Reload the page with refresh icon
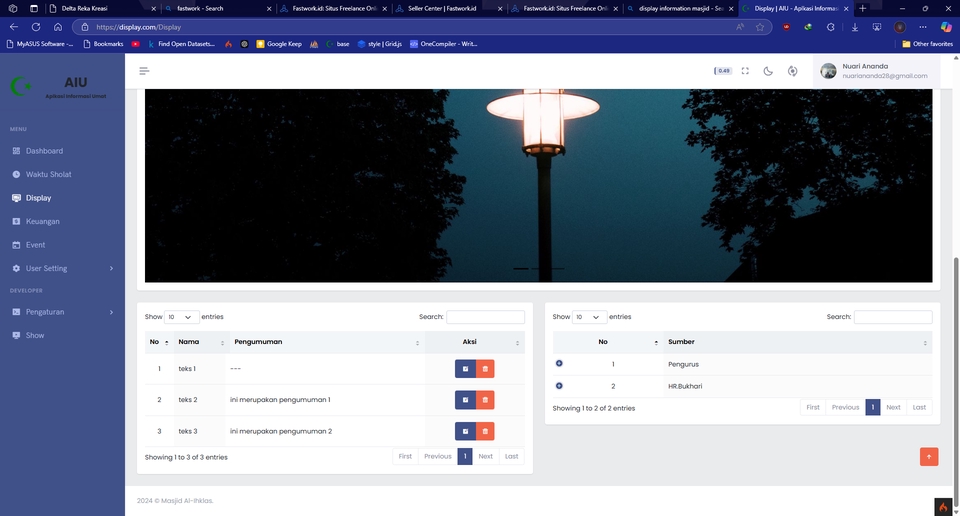This screenshot has width=960, height=516. [36, 27]
